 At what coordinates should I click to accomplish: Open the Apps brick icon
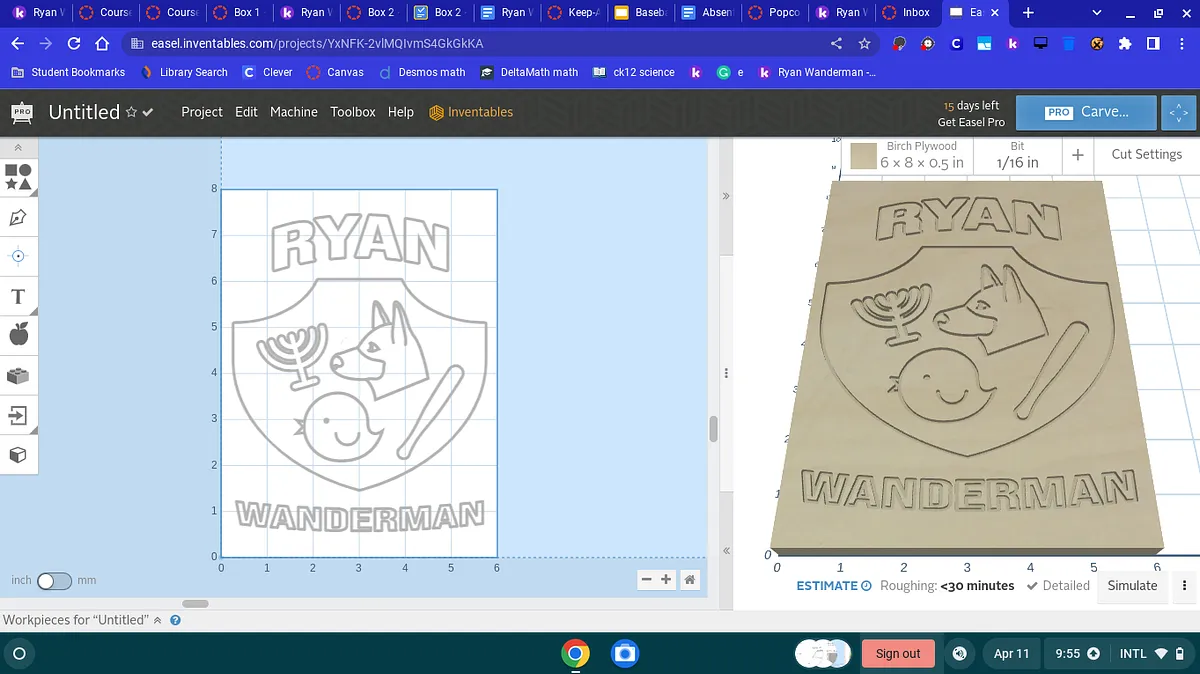pos(18,376)
